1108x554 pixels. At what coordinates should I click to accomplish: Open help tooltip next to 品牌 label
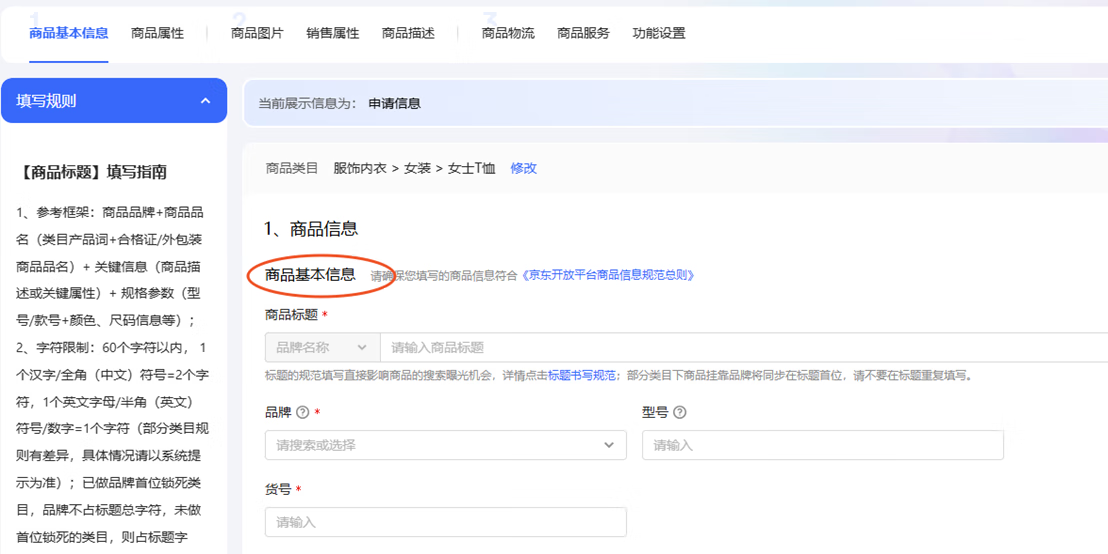pos(303,413)
